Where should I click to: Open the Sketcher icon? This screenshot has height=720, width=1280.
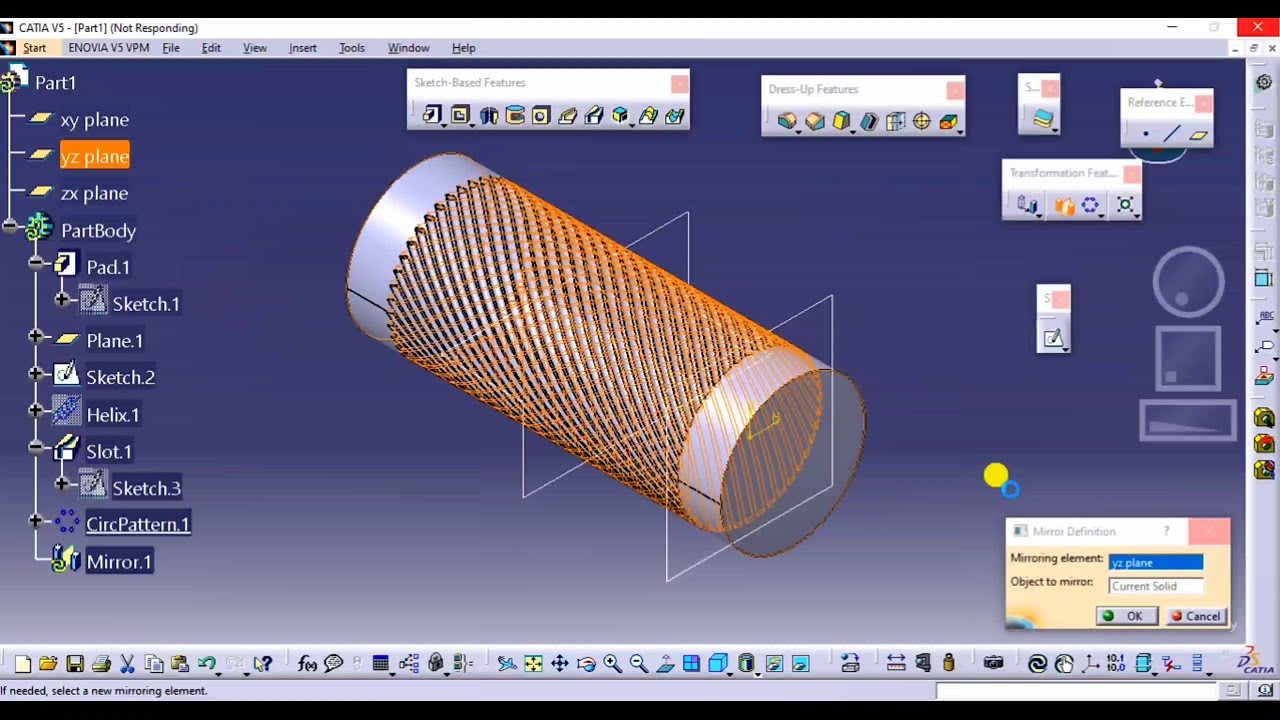(x=1053, y=338)
